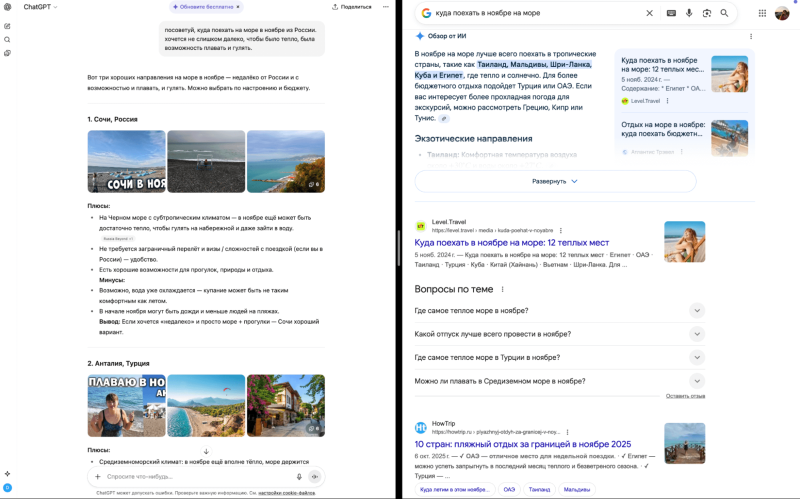Open the Обзор от ИИ three-dot menu
800x499 pixels.
751,36
